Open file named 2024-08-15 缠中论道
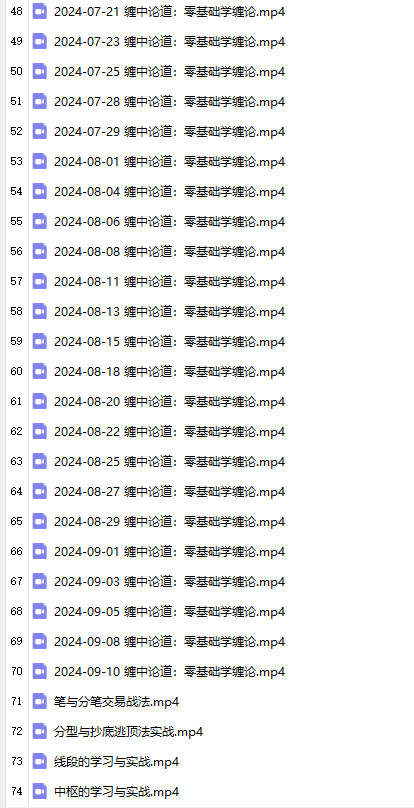This screenshot has width=414, height=808. coord(170,342)
